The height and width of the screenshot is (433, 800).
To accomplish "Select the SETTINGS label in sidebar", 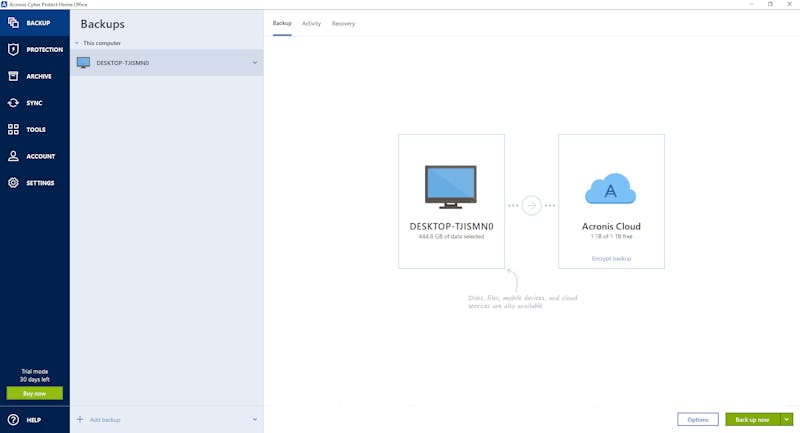I will (x=40, y=183).
